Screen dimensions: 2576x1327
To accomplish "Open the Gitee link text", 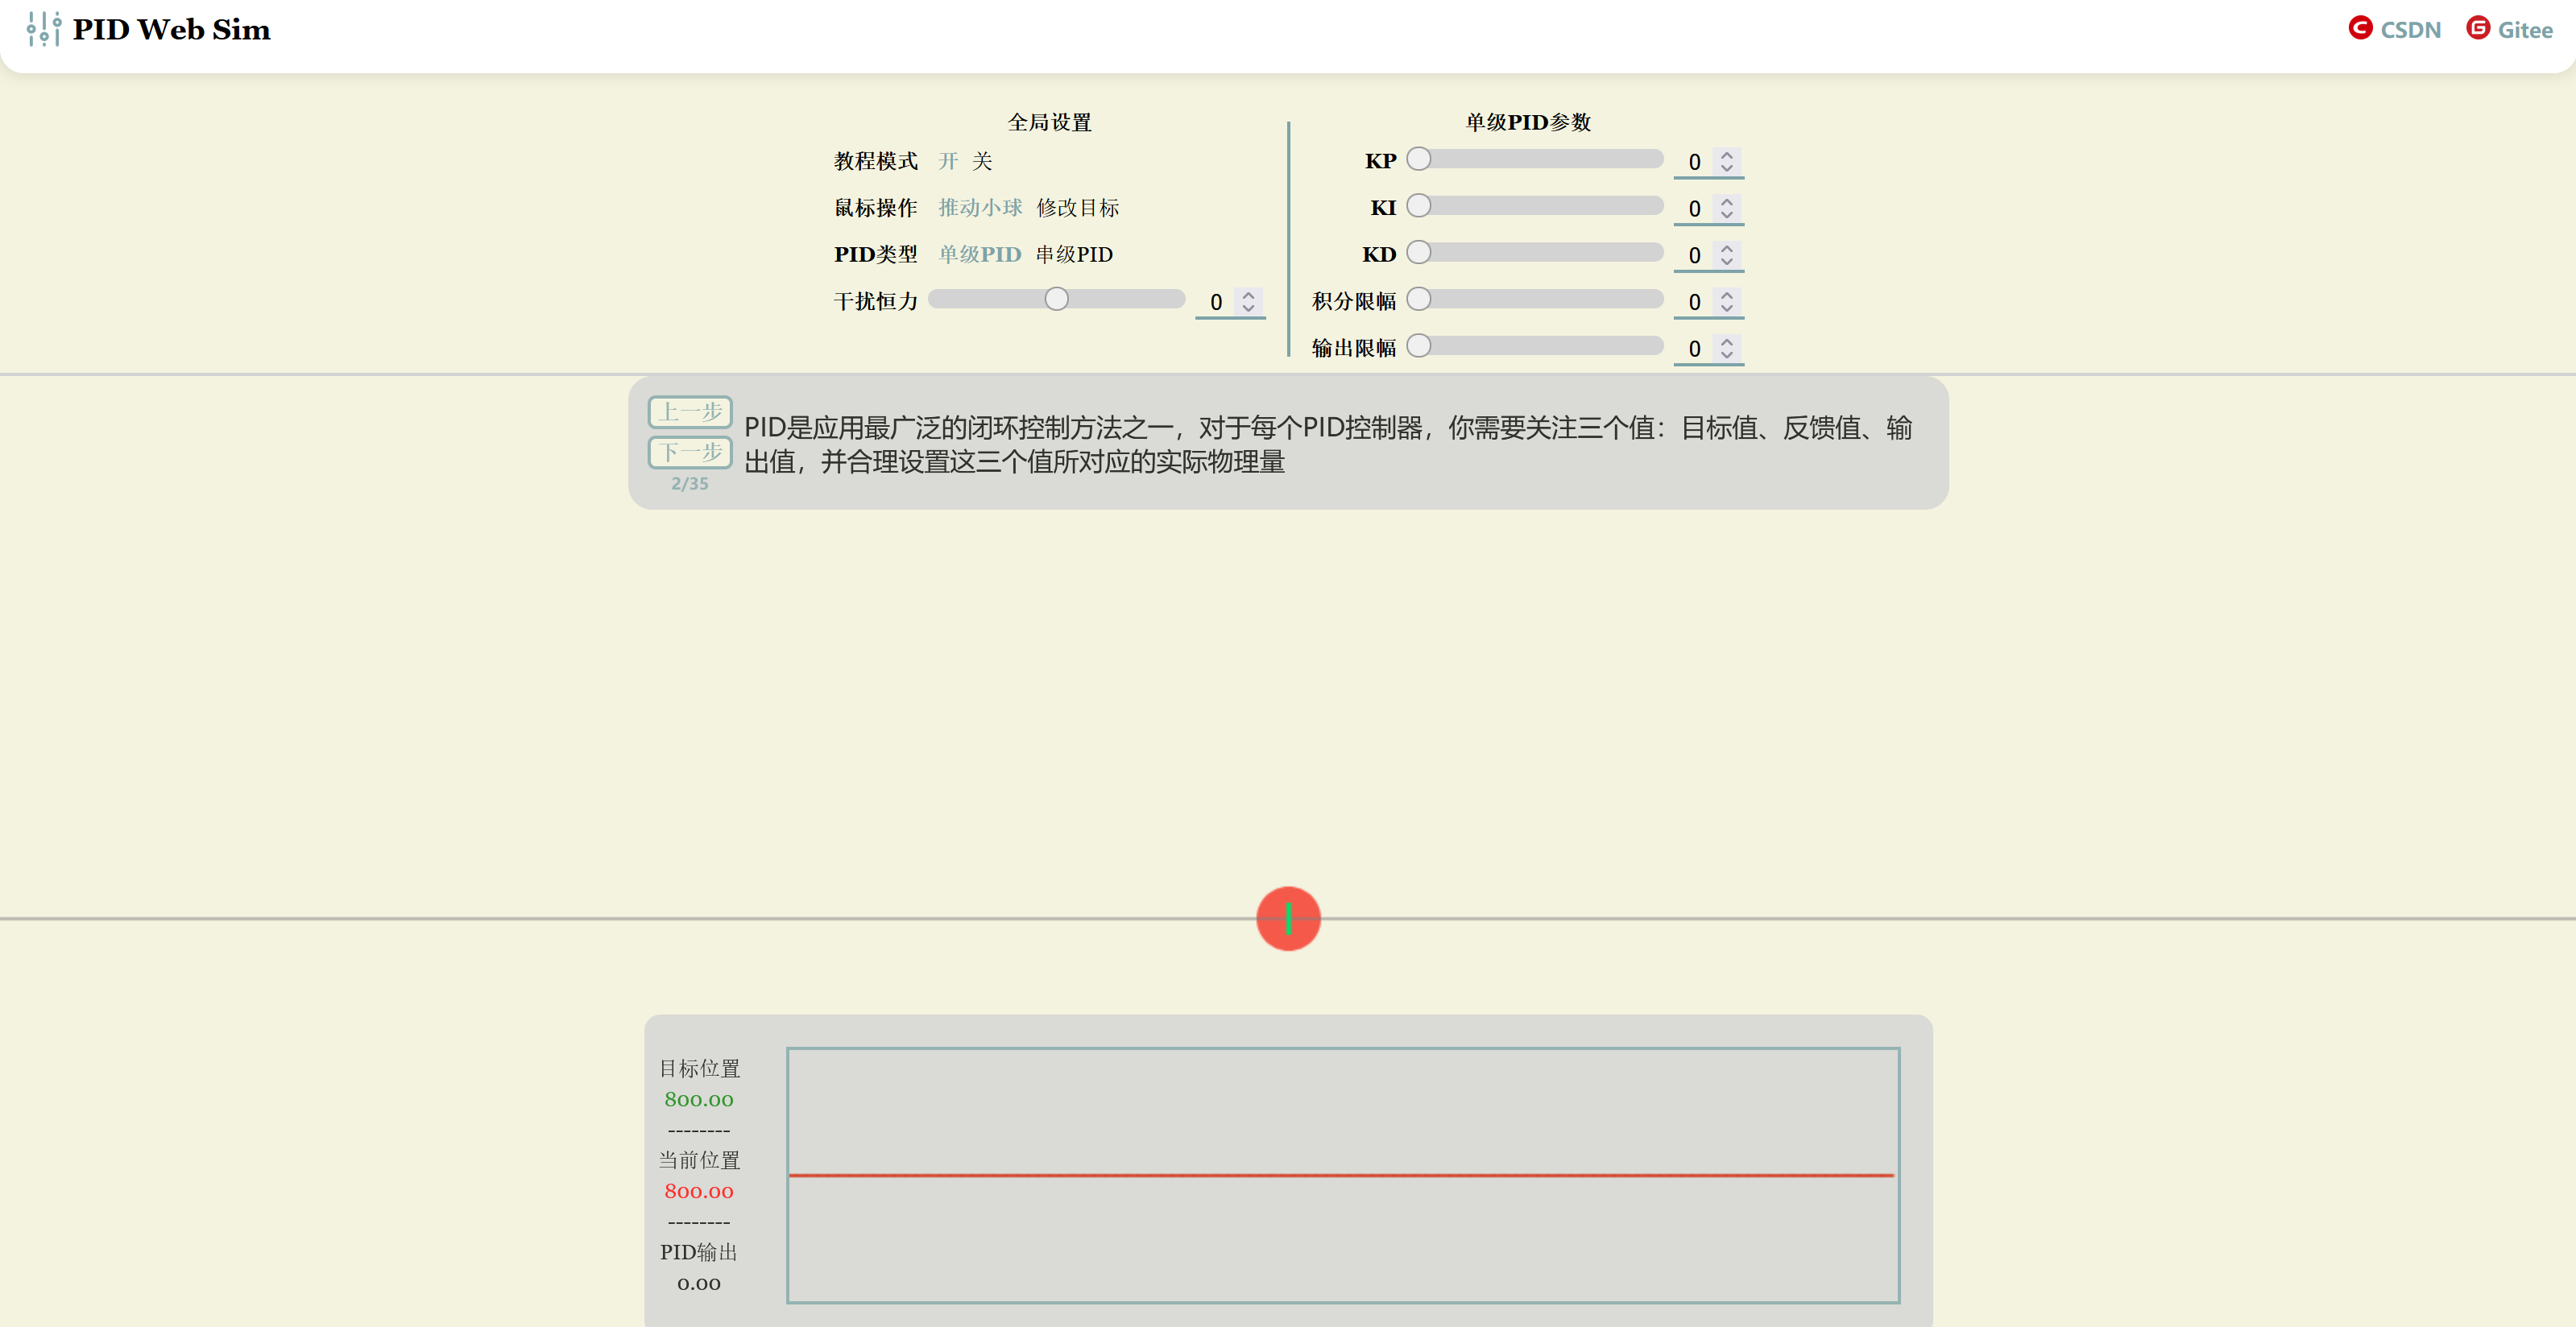I will 2525,30.
